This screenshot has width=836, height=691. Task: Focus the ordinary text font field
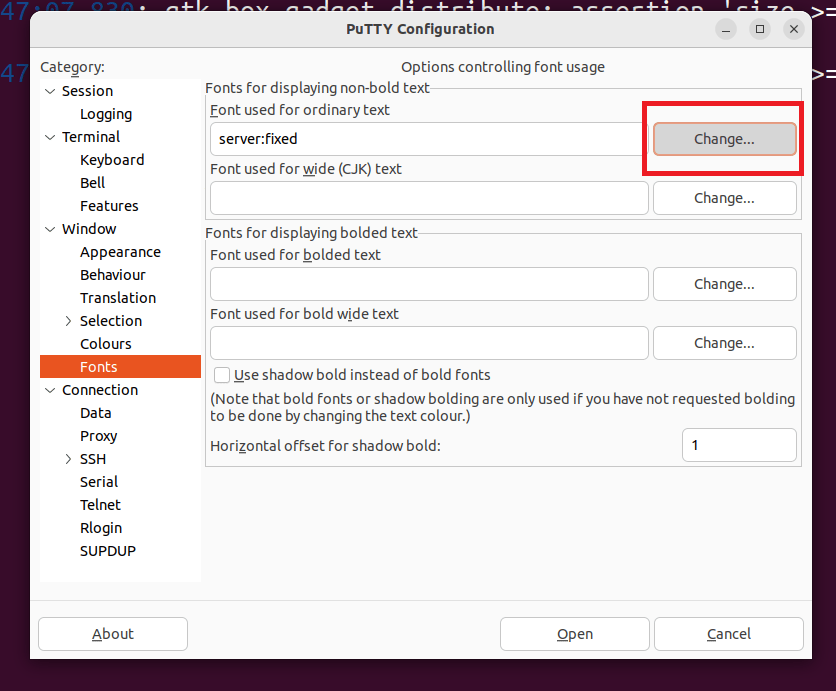point(429,139)
